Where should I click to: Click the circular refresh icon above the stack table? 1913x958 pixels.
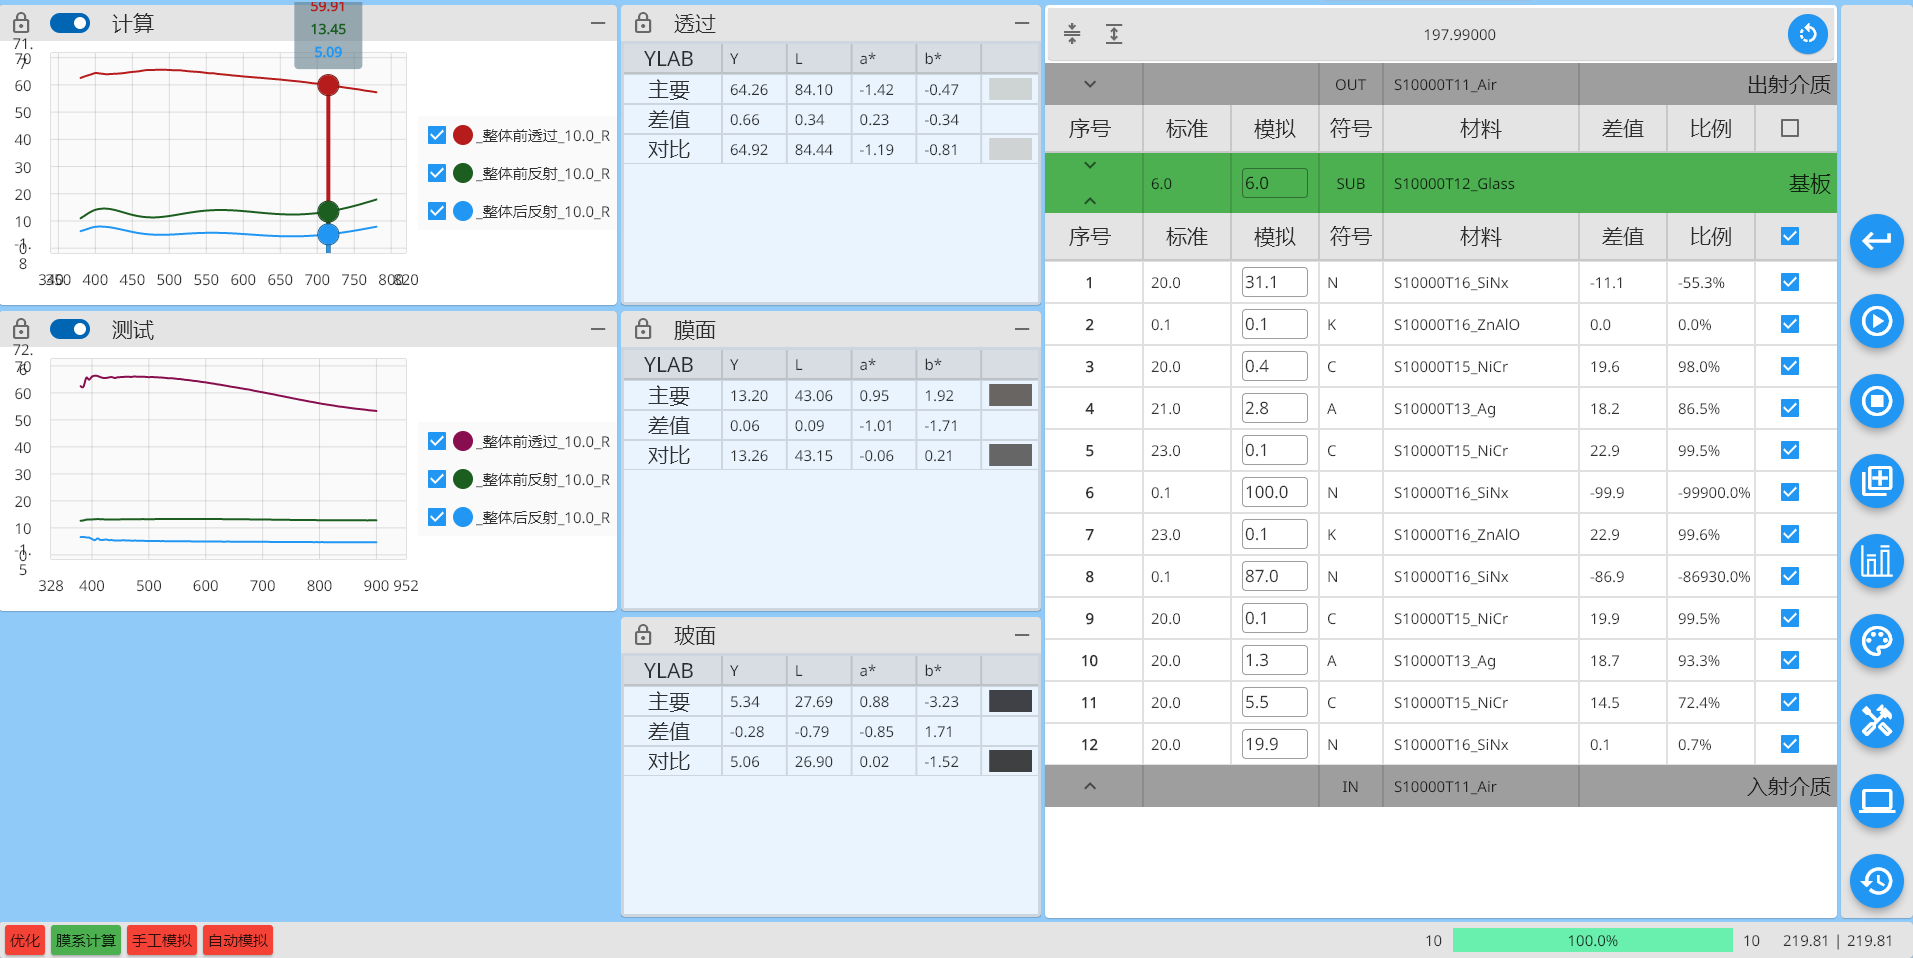tap(1806, 33)
